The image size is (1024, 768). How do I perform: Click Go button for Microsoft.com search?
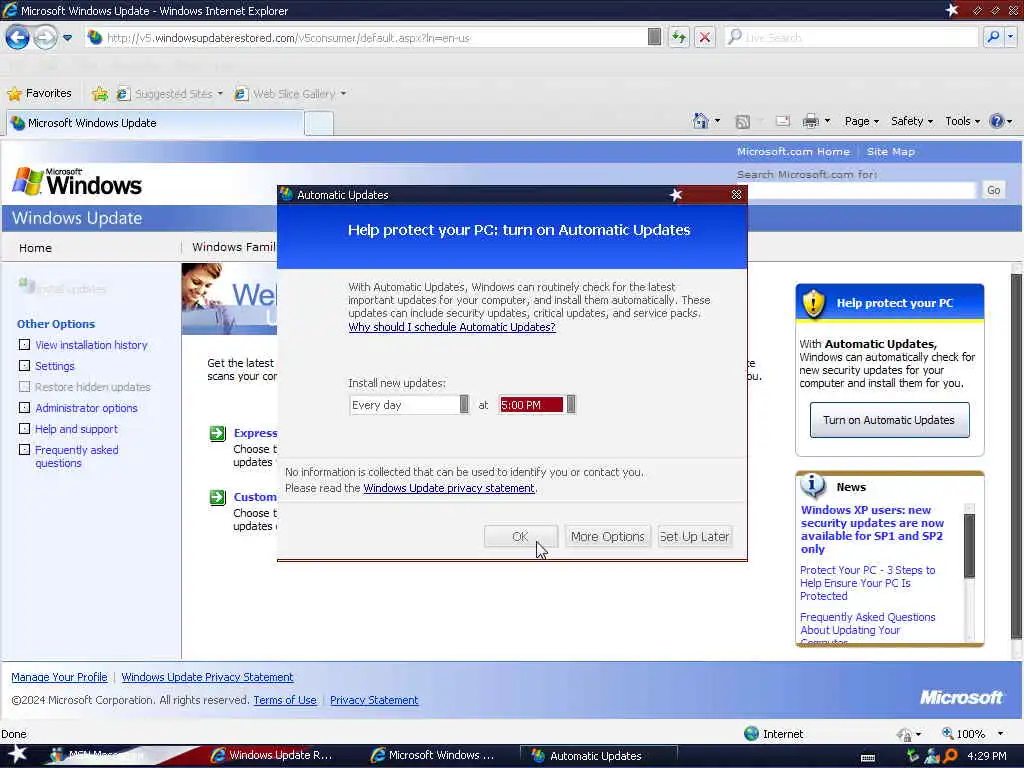(x=993, y=190)
